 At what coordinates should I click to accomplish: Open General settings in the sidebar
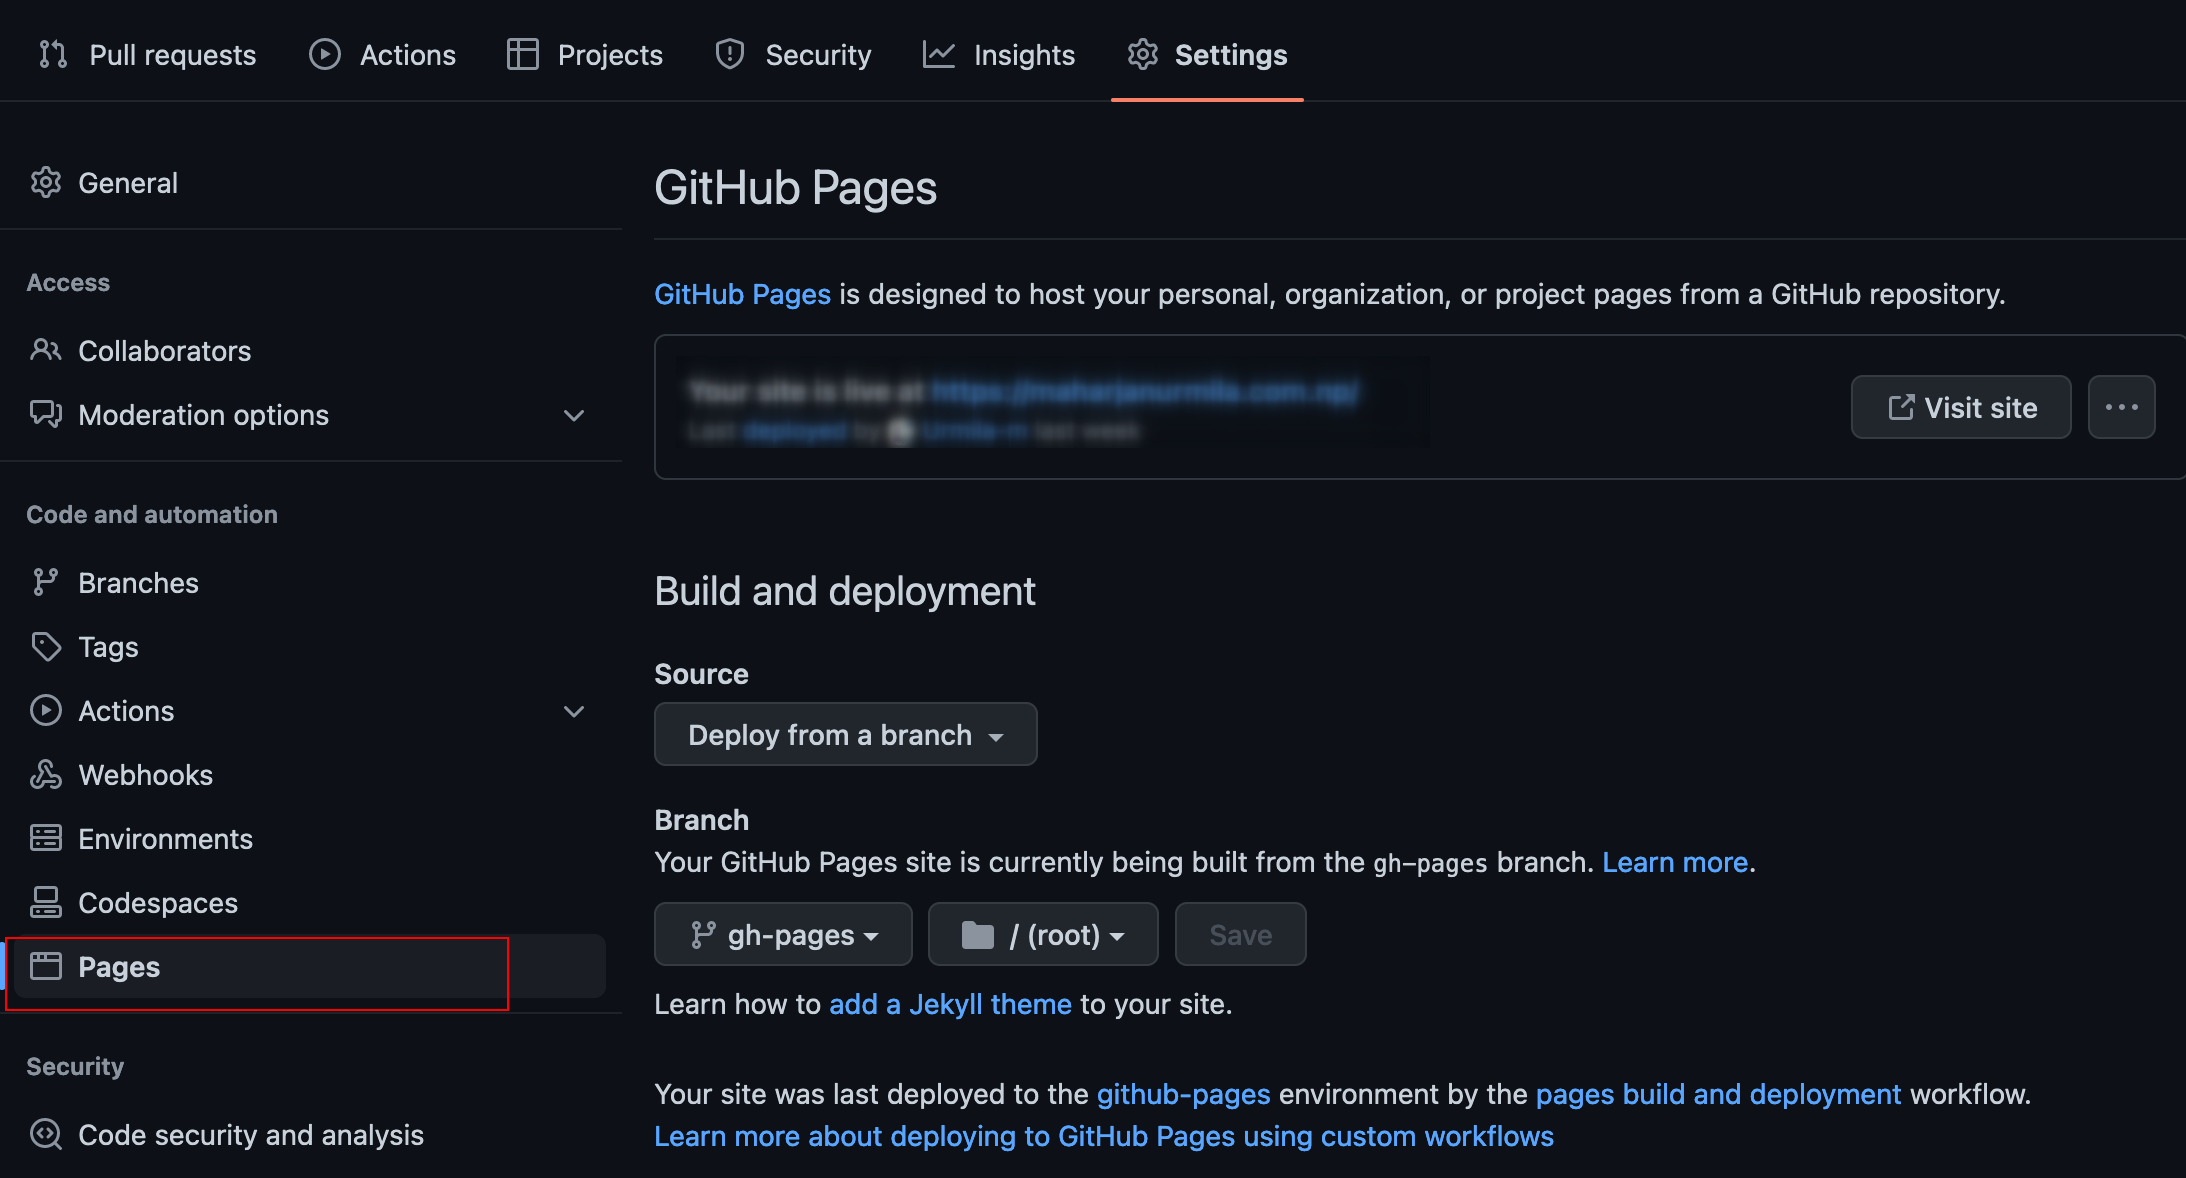(x=310, y=183)
